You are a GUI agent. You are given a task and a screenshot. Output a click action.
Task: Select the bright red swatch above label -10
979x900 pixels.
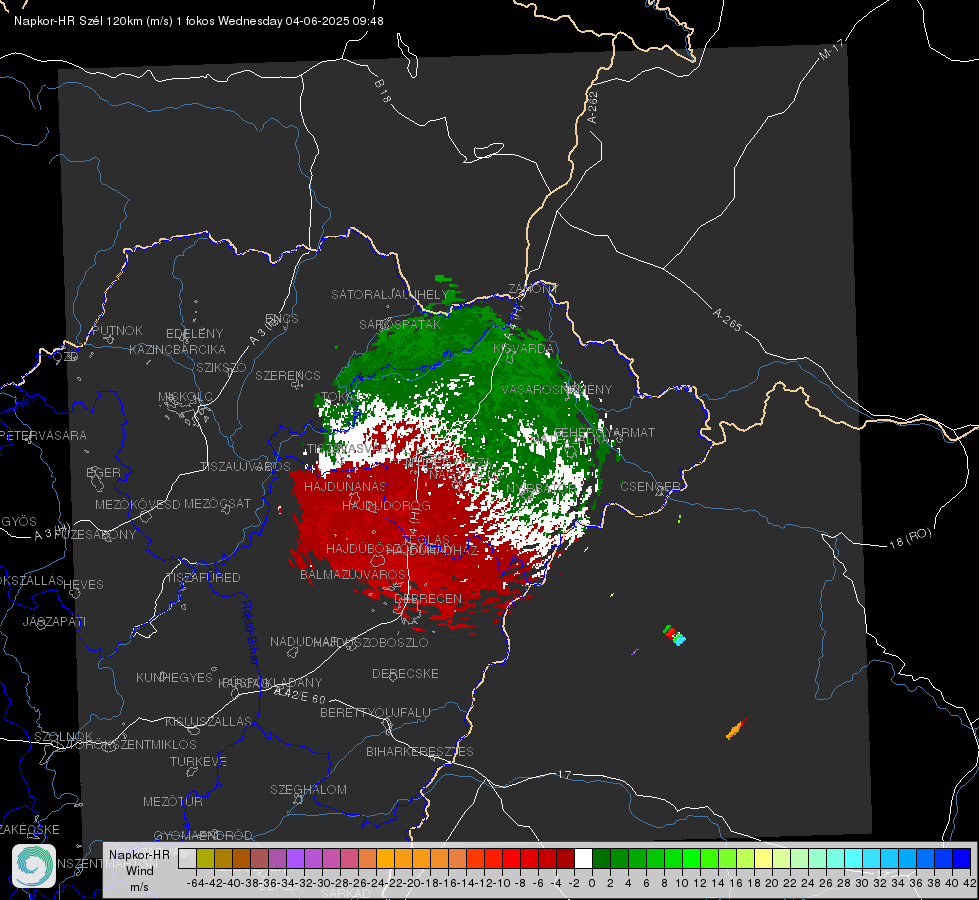tap(511, 859)
